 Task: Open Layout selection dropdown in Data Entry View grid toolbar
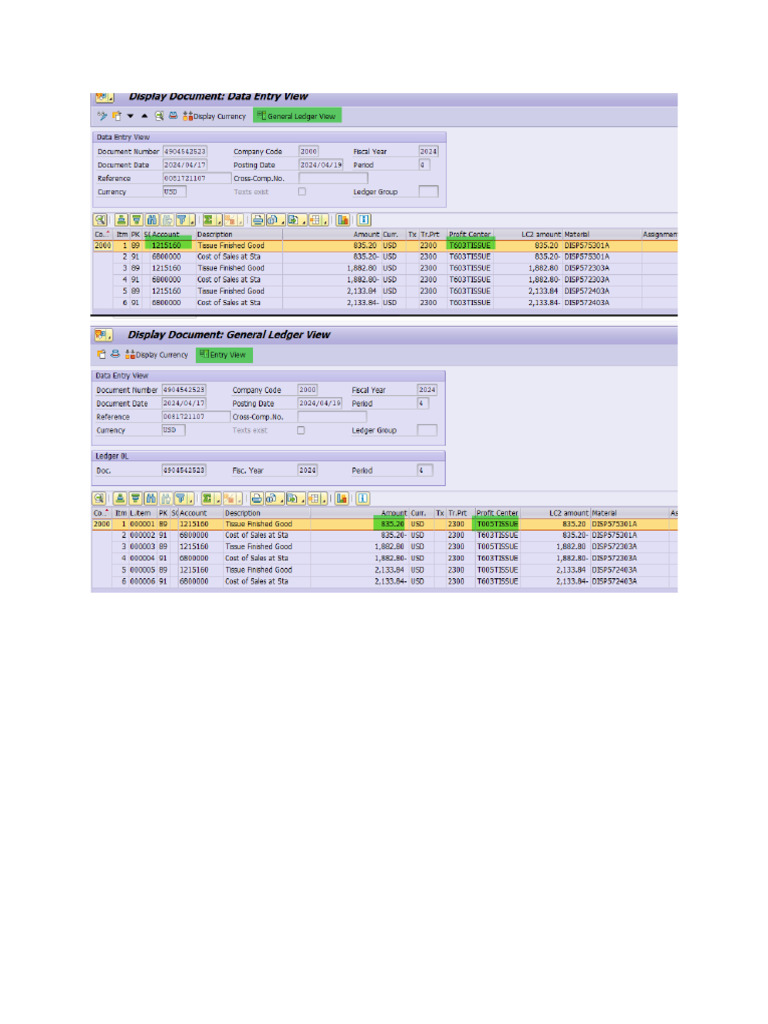pyautogui.click(x=318, y=220)
